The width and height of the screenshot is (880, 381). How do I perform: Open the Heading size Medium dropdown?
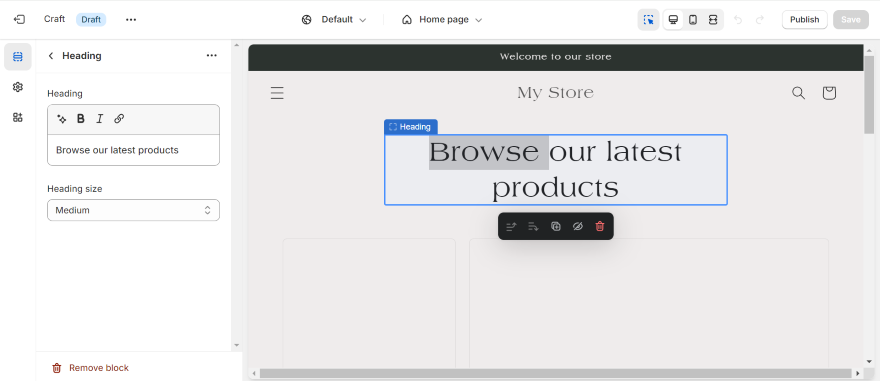(134, 210)
